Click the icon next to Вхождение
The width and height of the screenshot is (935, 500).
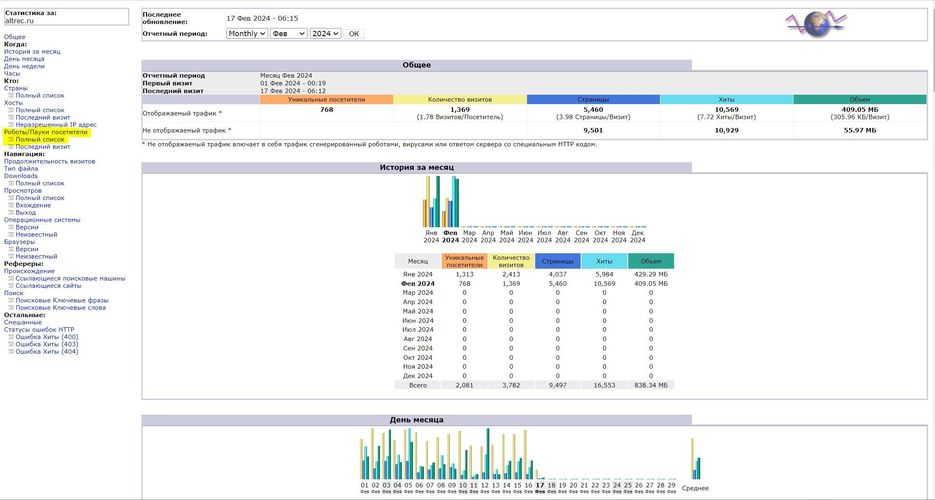[11, 205]
